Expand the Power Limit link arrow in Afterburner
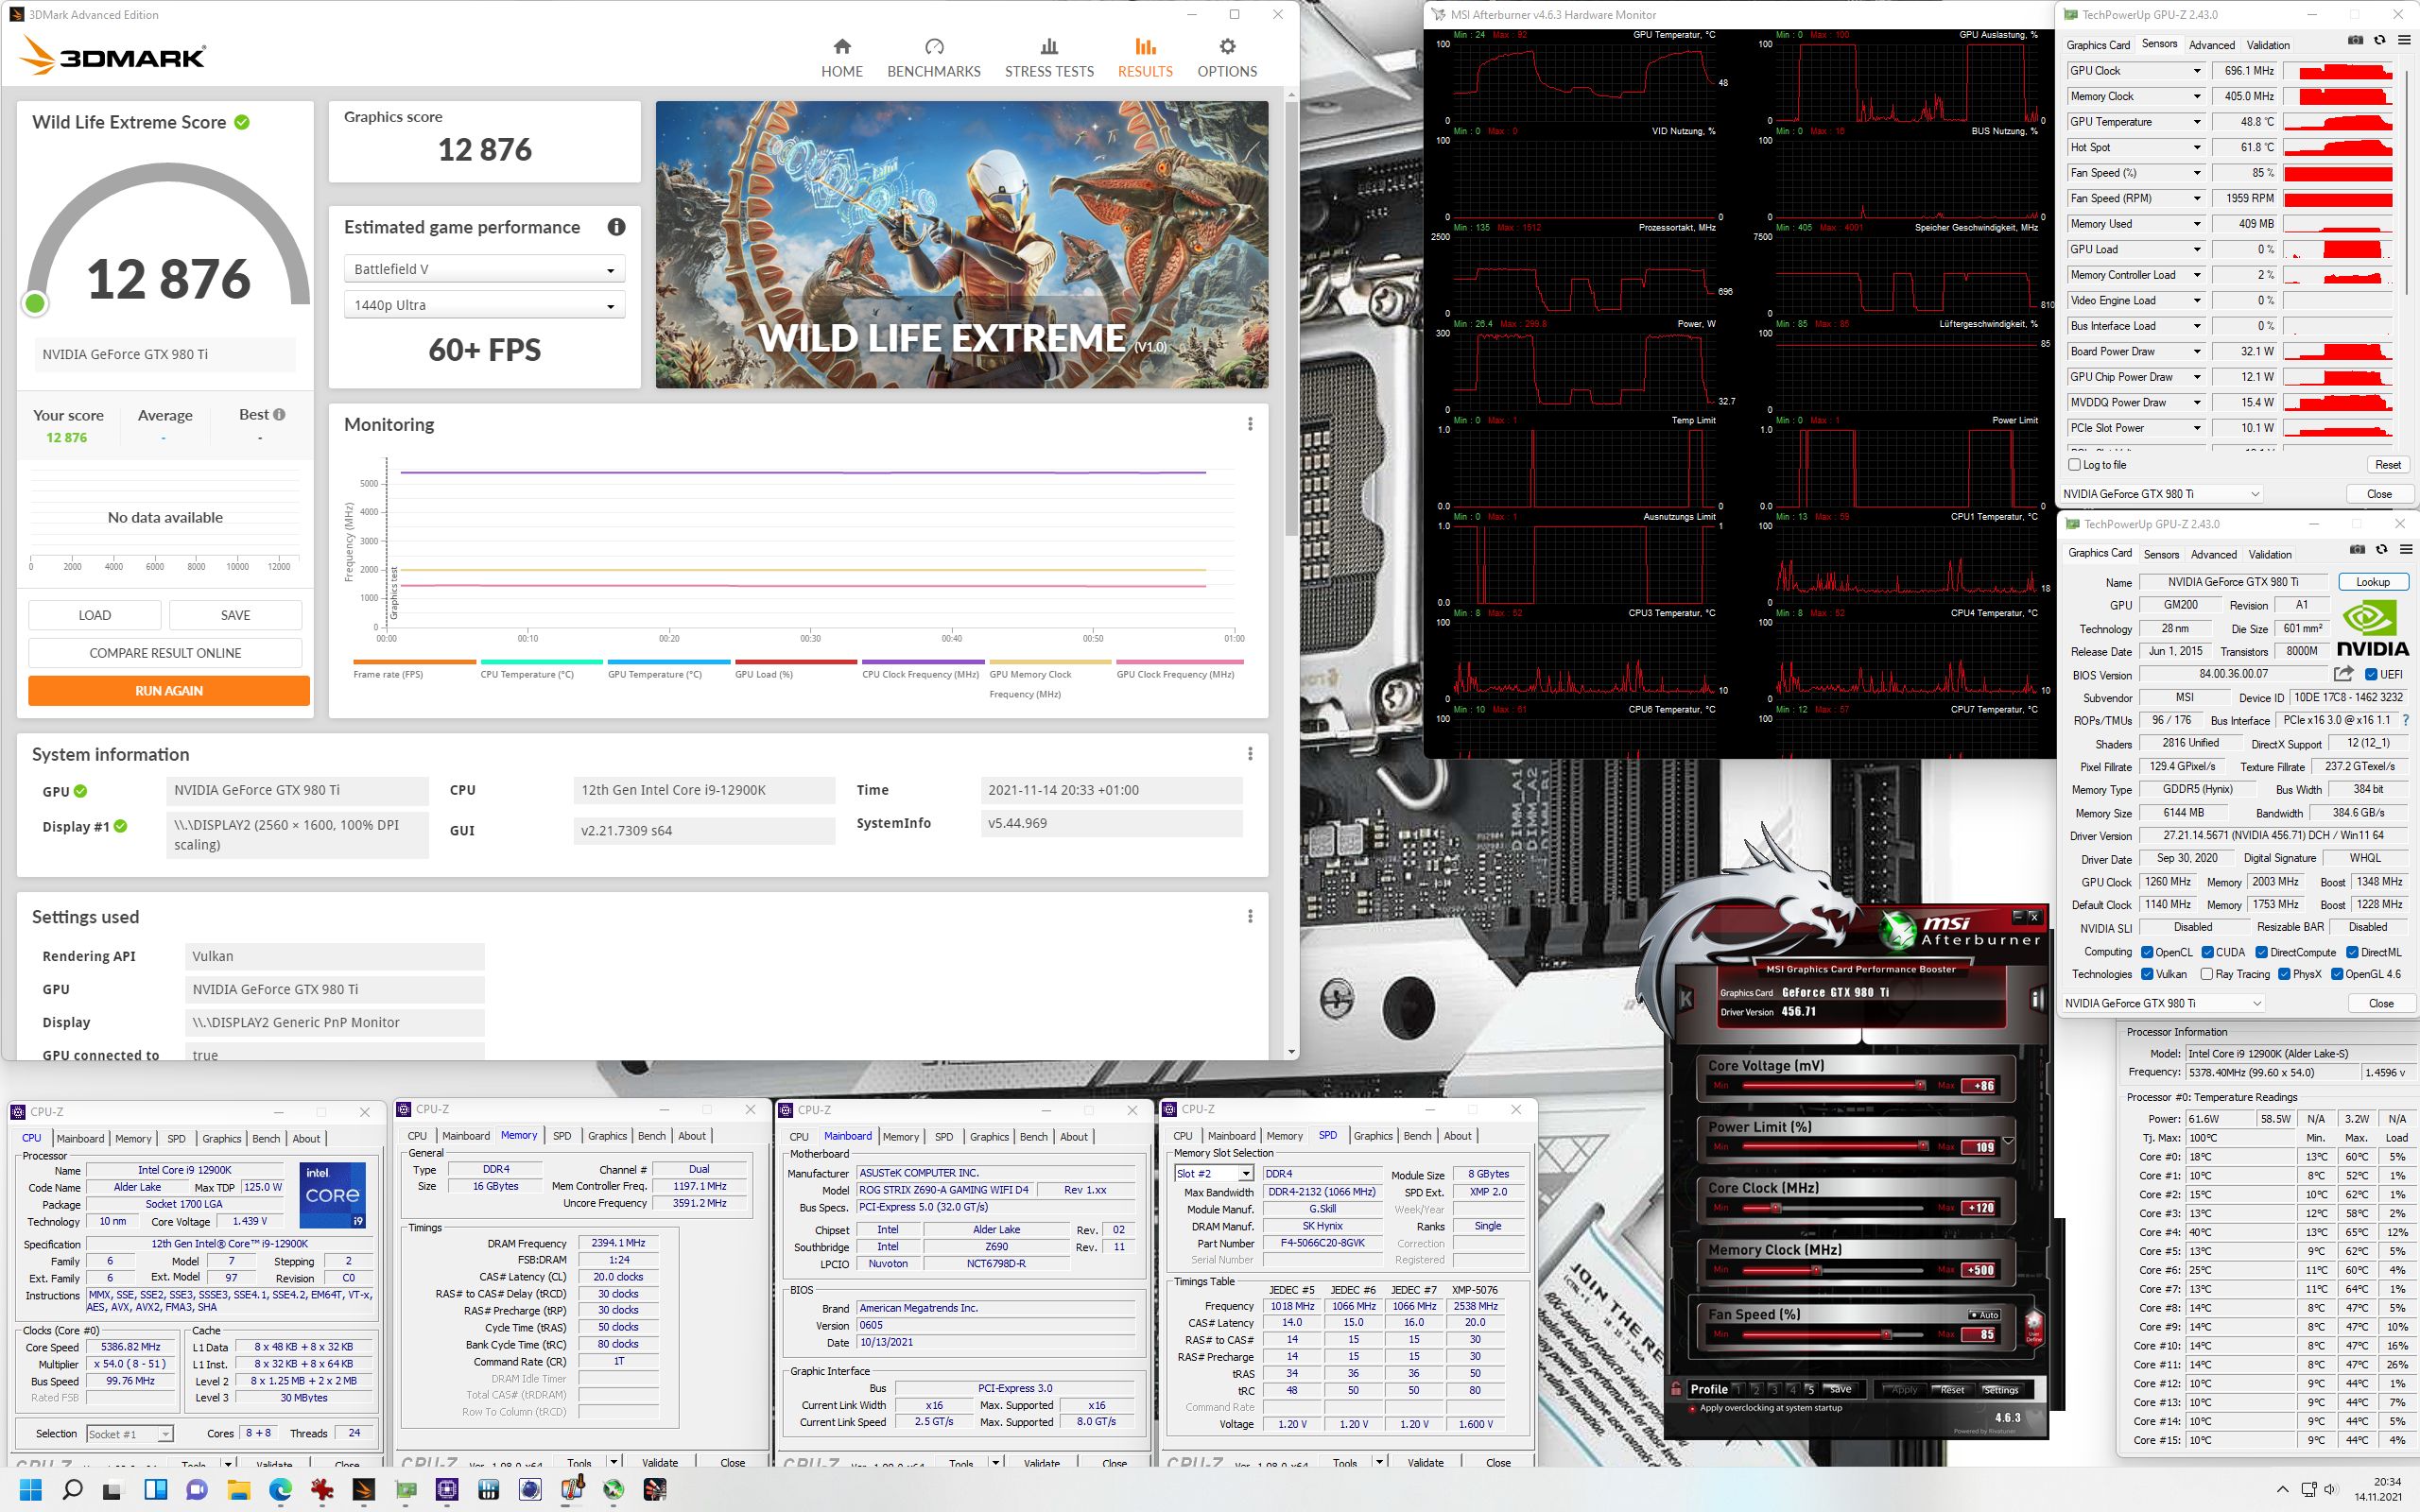This screenshot has height=1512, width=2420. tap(2008, 1141)
